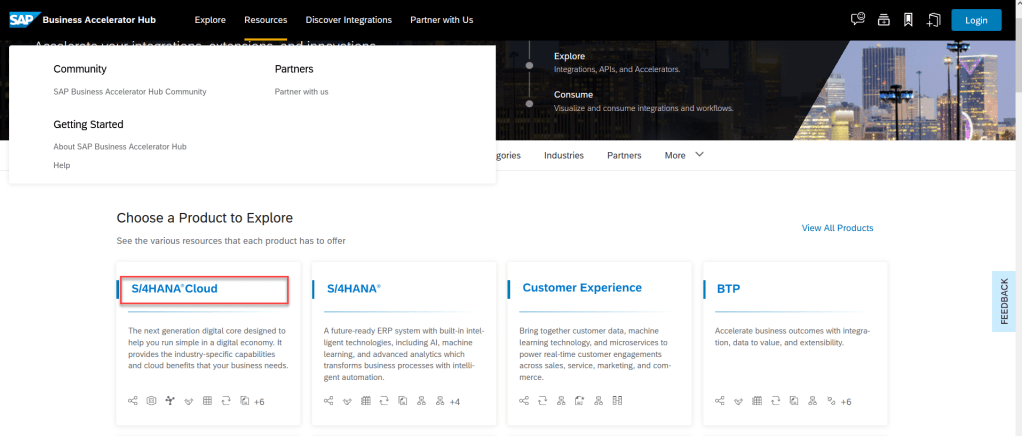Click the bookmark icon in top bar

point(908,20)
